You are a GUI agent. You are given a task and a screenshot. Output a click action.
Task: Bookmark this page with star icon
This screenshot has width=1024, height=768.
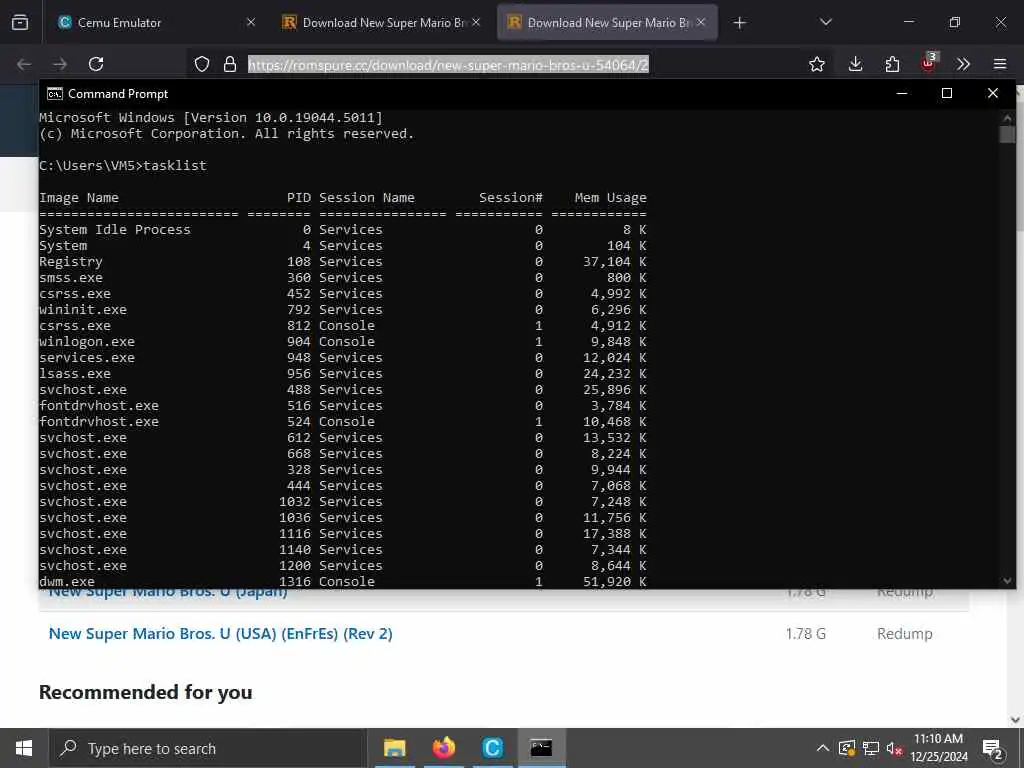(x=816, y=64)
